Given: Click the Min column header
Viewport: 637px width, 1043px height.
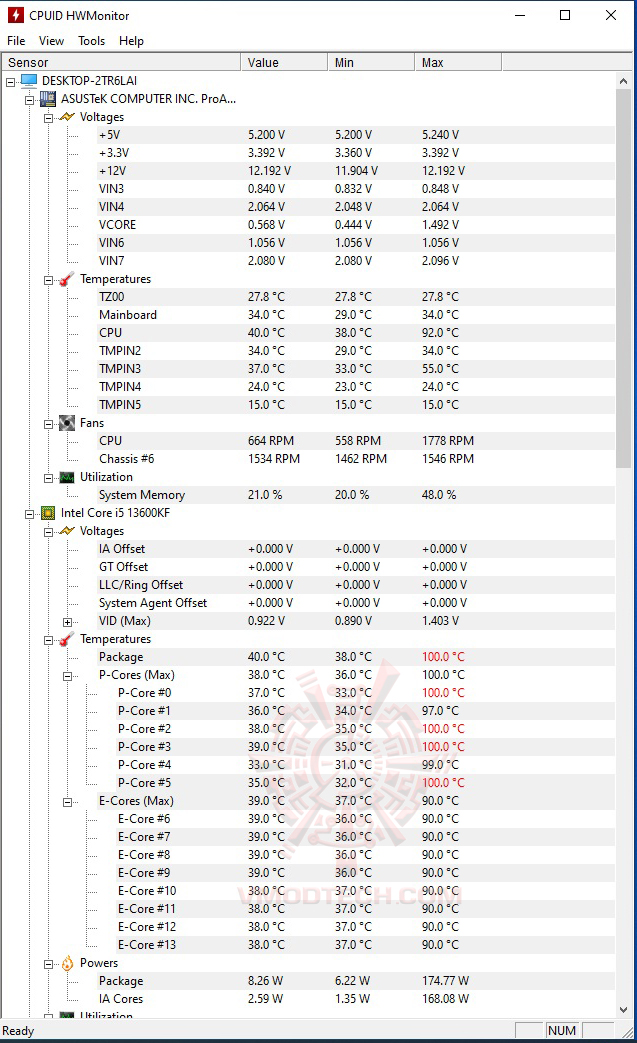Looking at the screenshot, I should click(371, 63).
